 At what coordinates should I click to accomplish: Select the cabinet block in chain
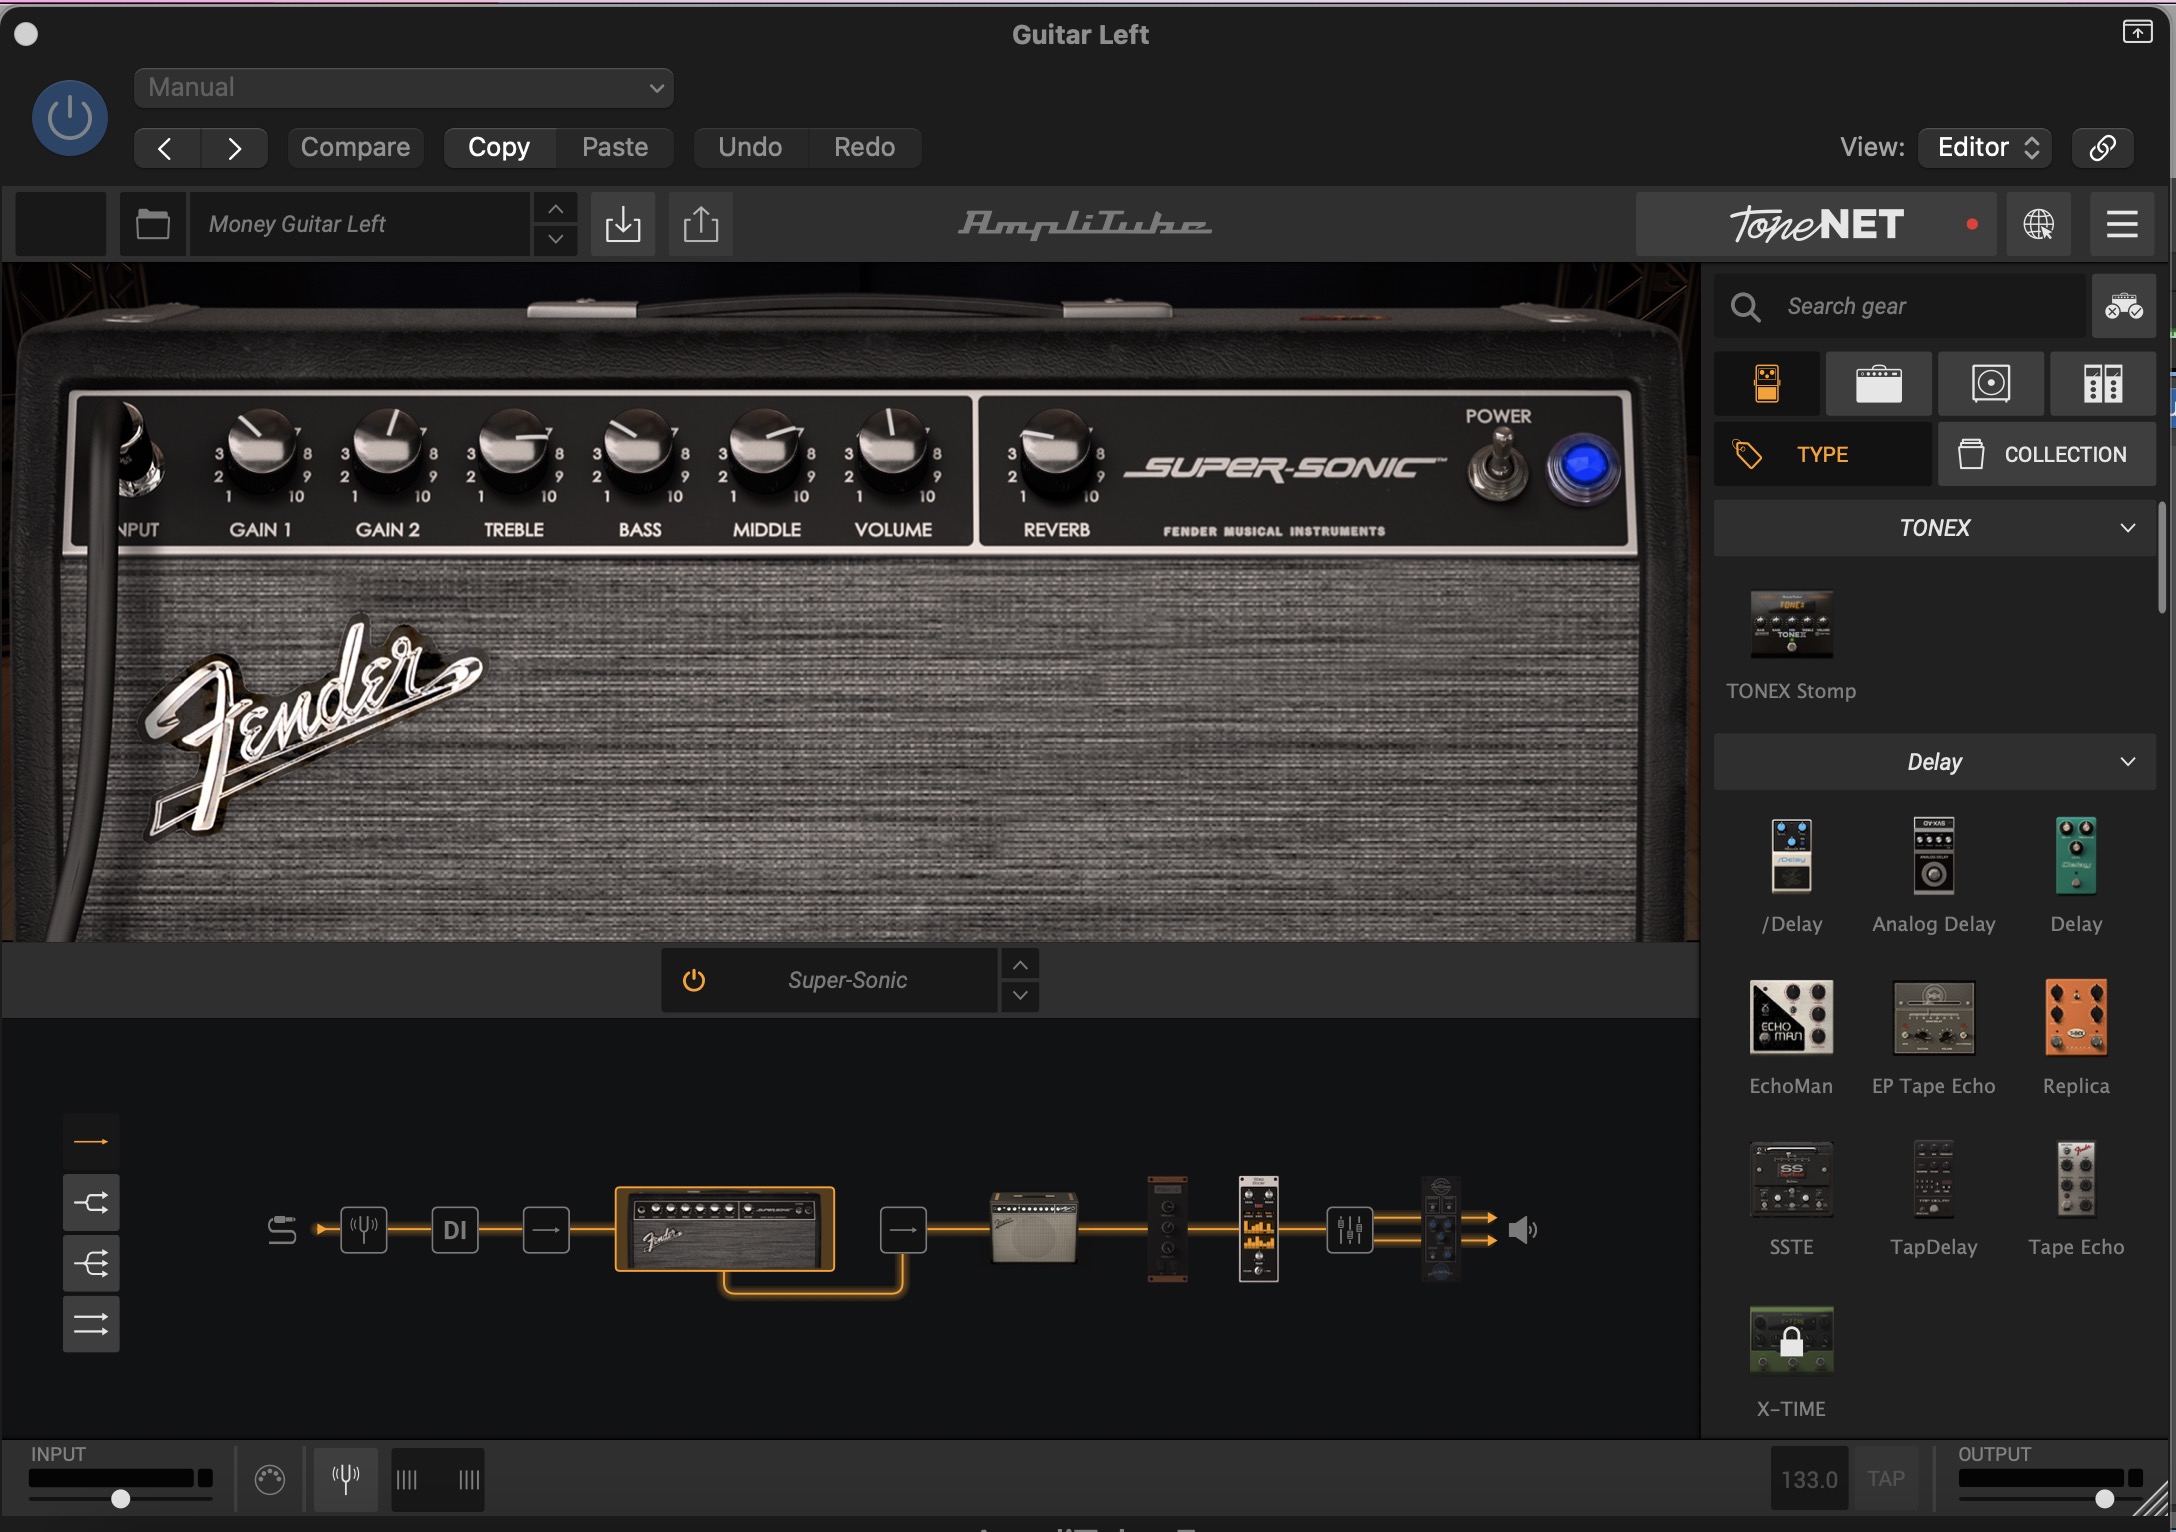click(x=1033, y=1228)
